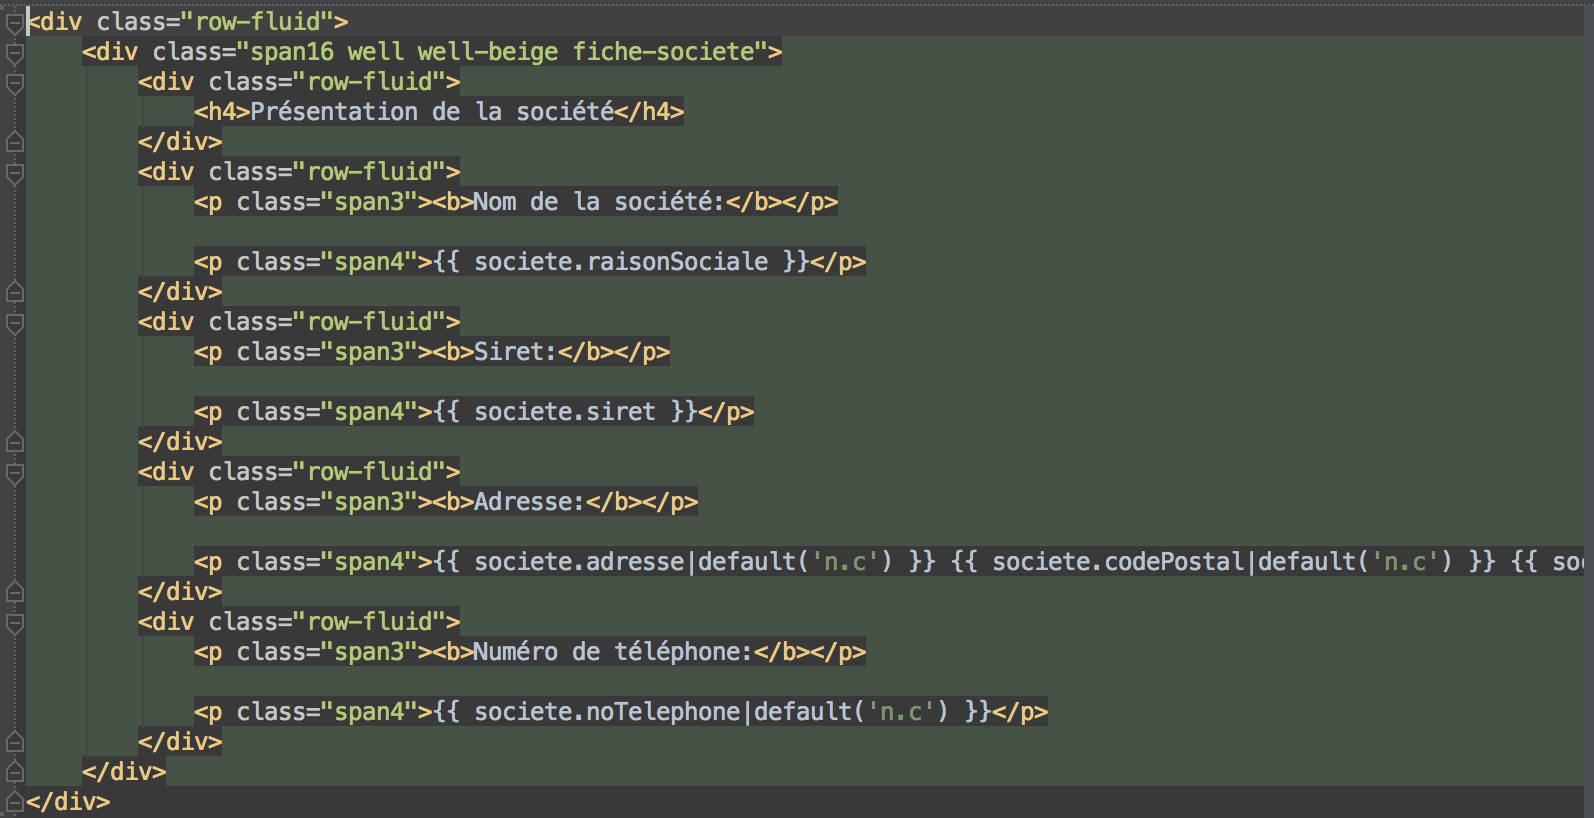Click the 'societe.adresse|default' expression
Image resolution: width=1594 pixels, height=818 pixels.
pos(635,562)
